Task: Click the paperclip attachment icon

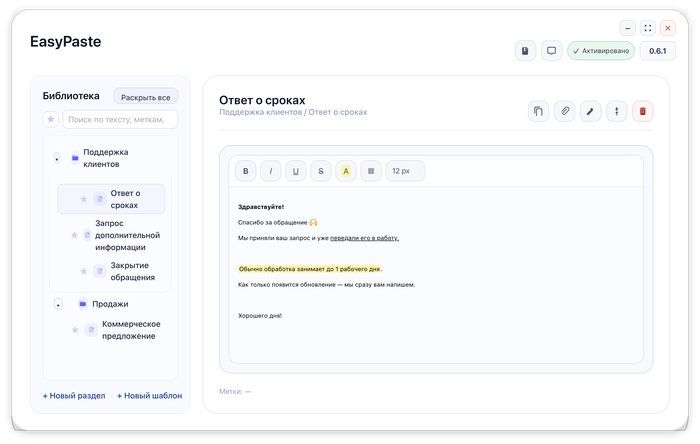Action: (x=565, y=112)
